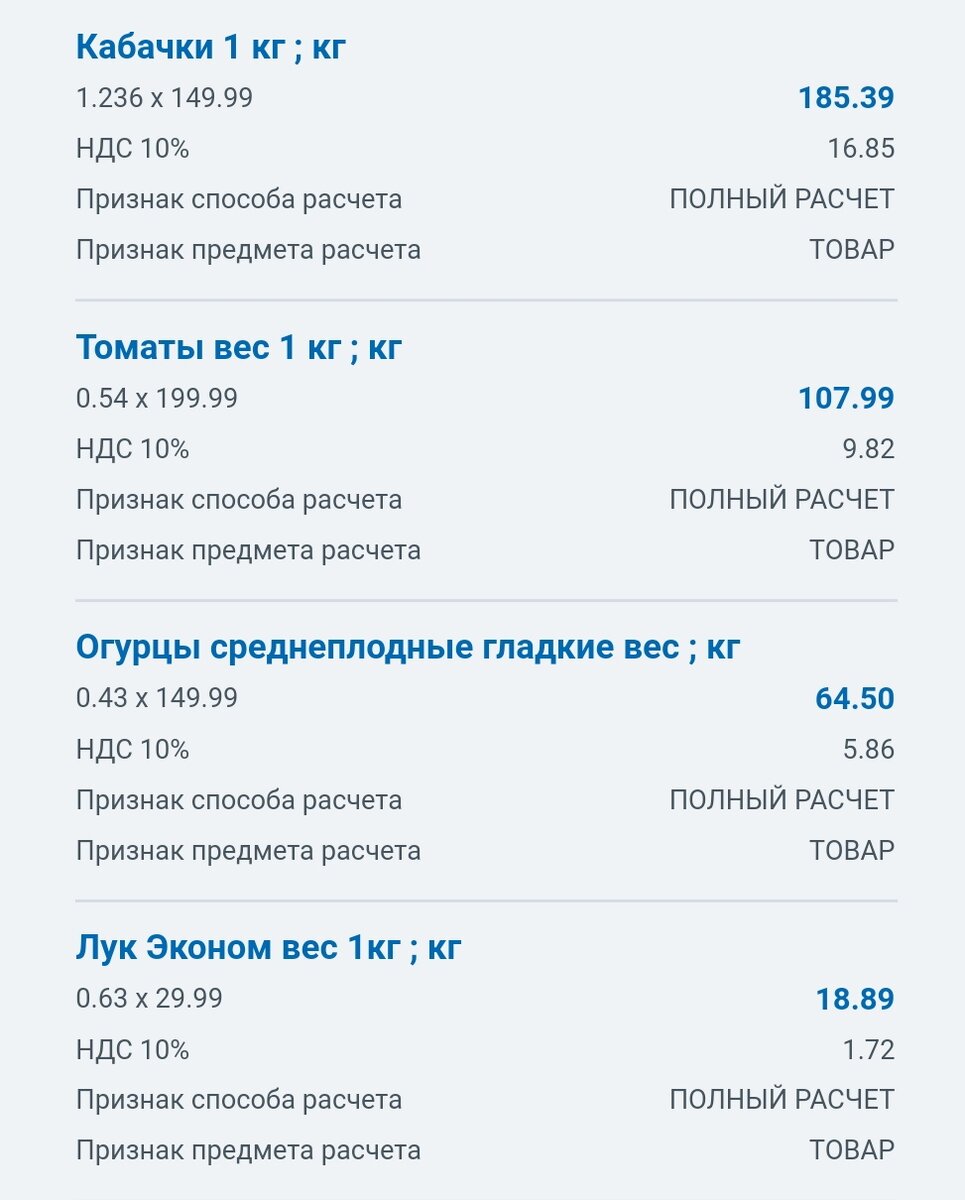The height and width of the screenshot is (1200, 965).
Task: Click НДС 10% label under Огурцы
Action: (x=132, y=749)
